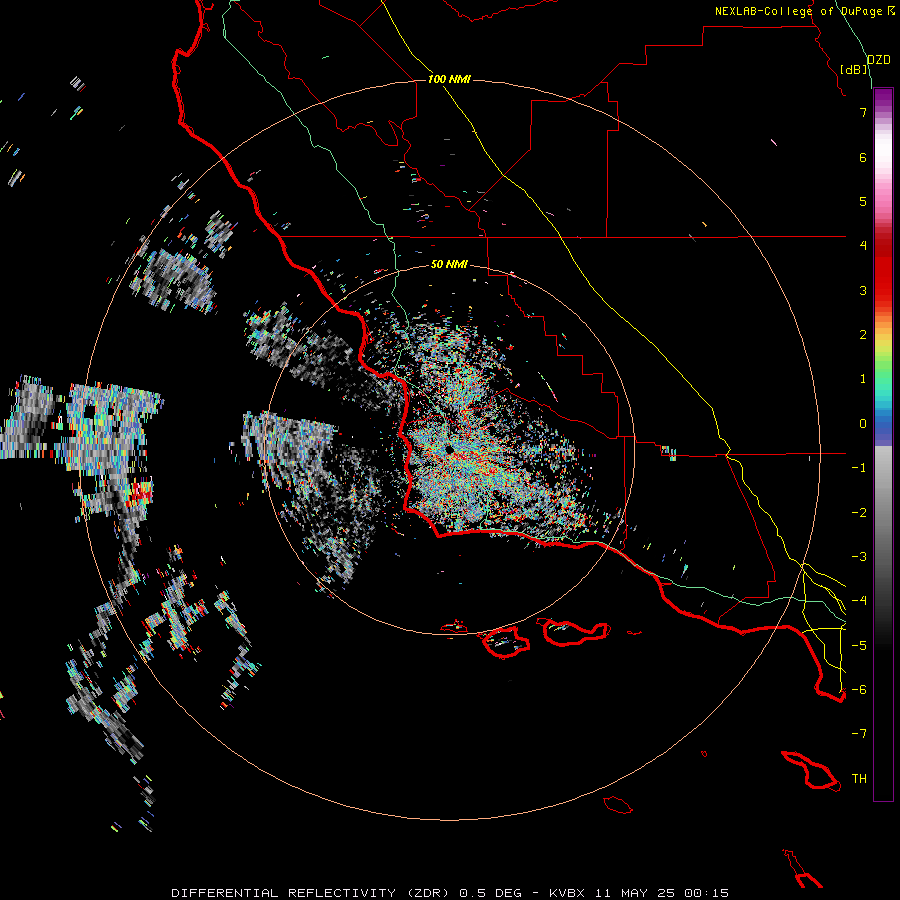Click the 0 value on color scale
Screen dimensions: 900x900
863,424
